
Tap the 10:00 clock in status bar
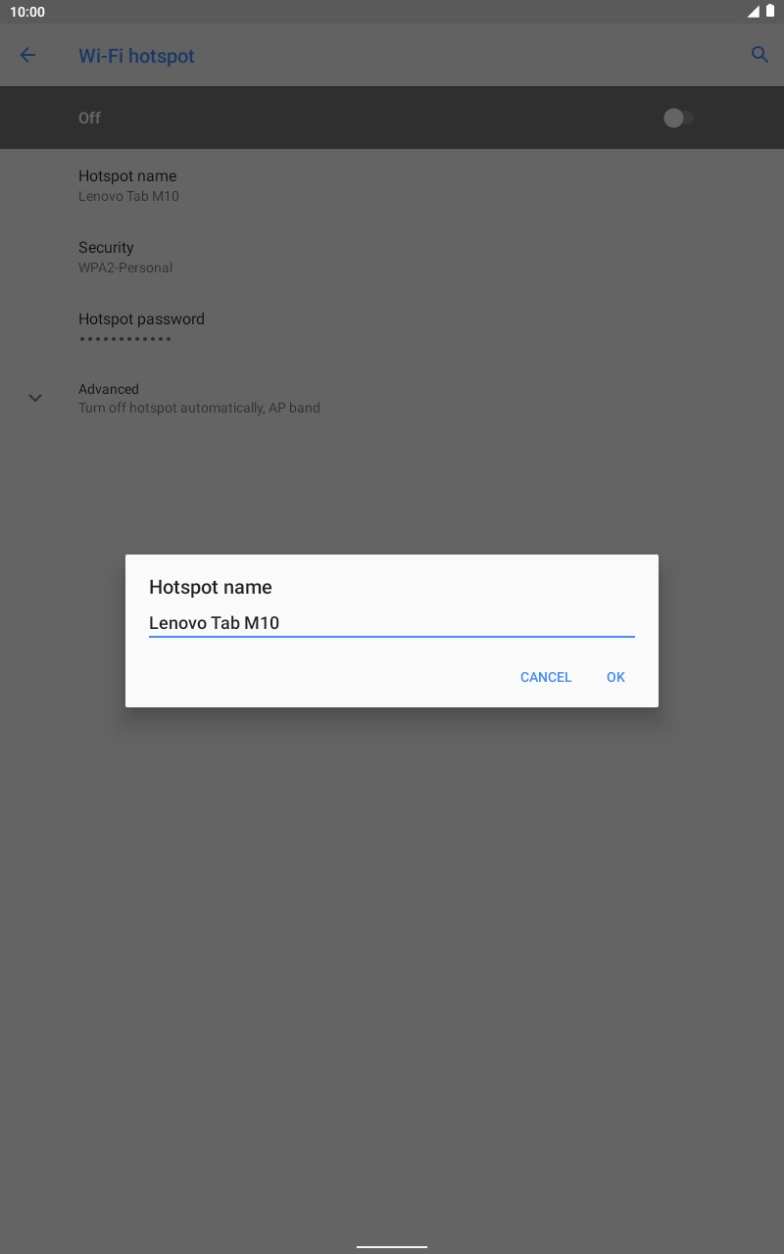[x=27, y=11]
